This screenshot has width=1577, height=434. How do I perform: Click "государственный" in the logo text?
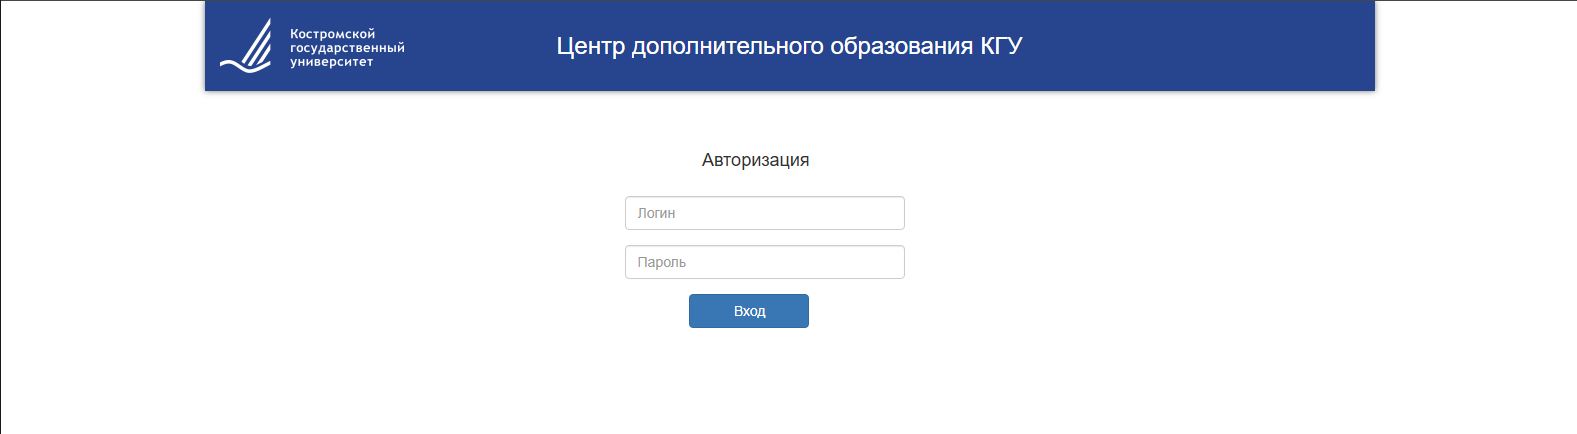point(347,48)
